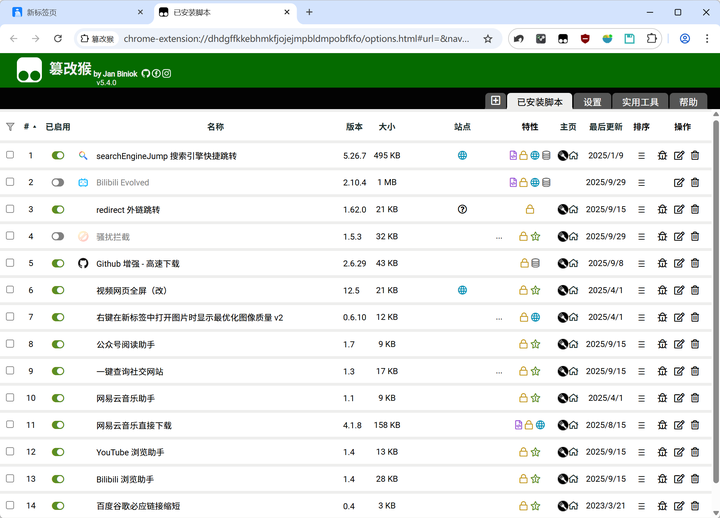This screenshot has width=720, height=518.
Task: Select checkbox for 一键查询社交网站 row
Action: (10, 371)
